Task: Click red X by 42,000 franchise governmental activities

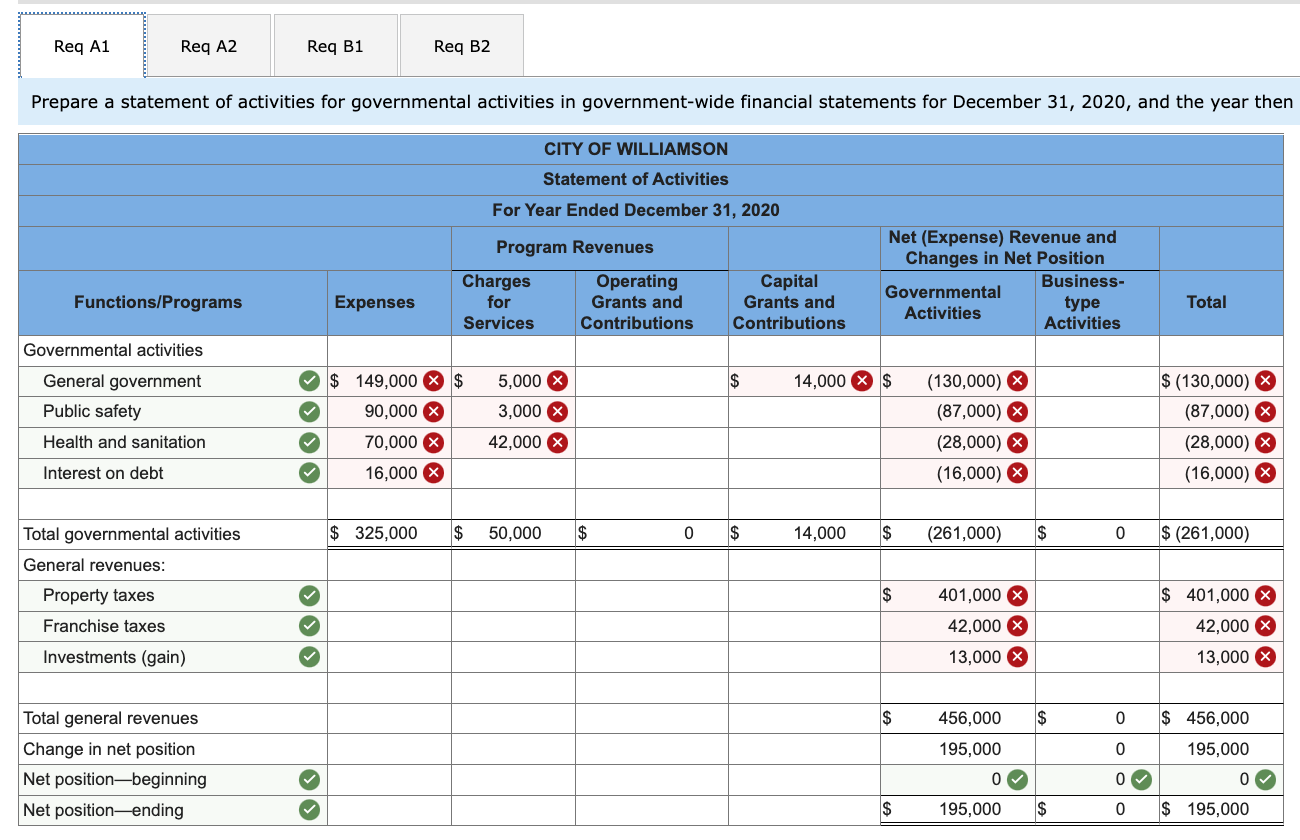Action: coord(1016,626)
